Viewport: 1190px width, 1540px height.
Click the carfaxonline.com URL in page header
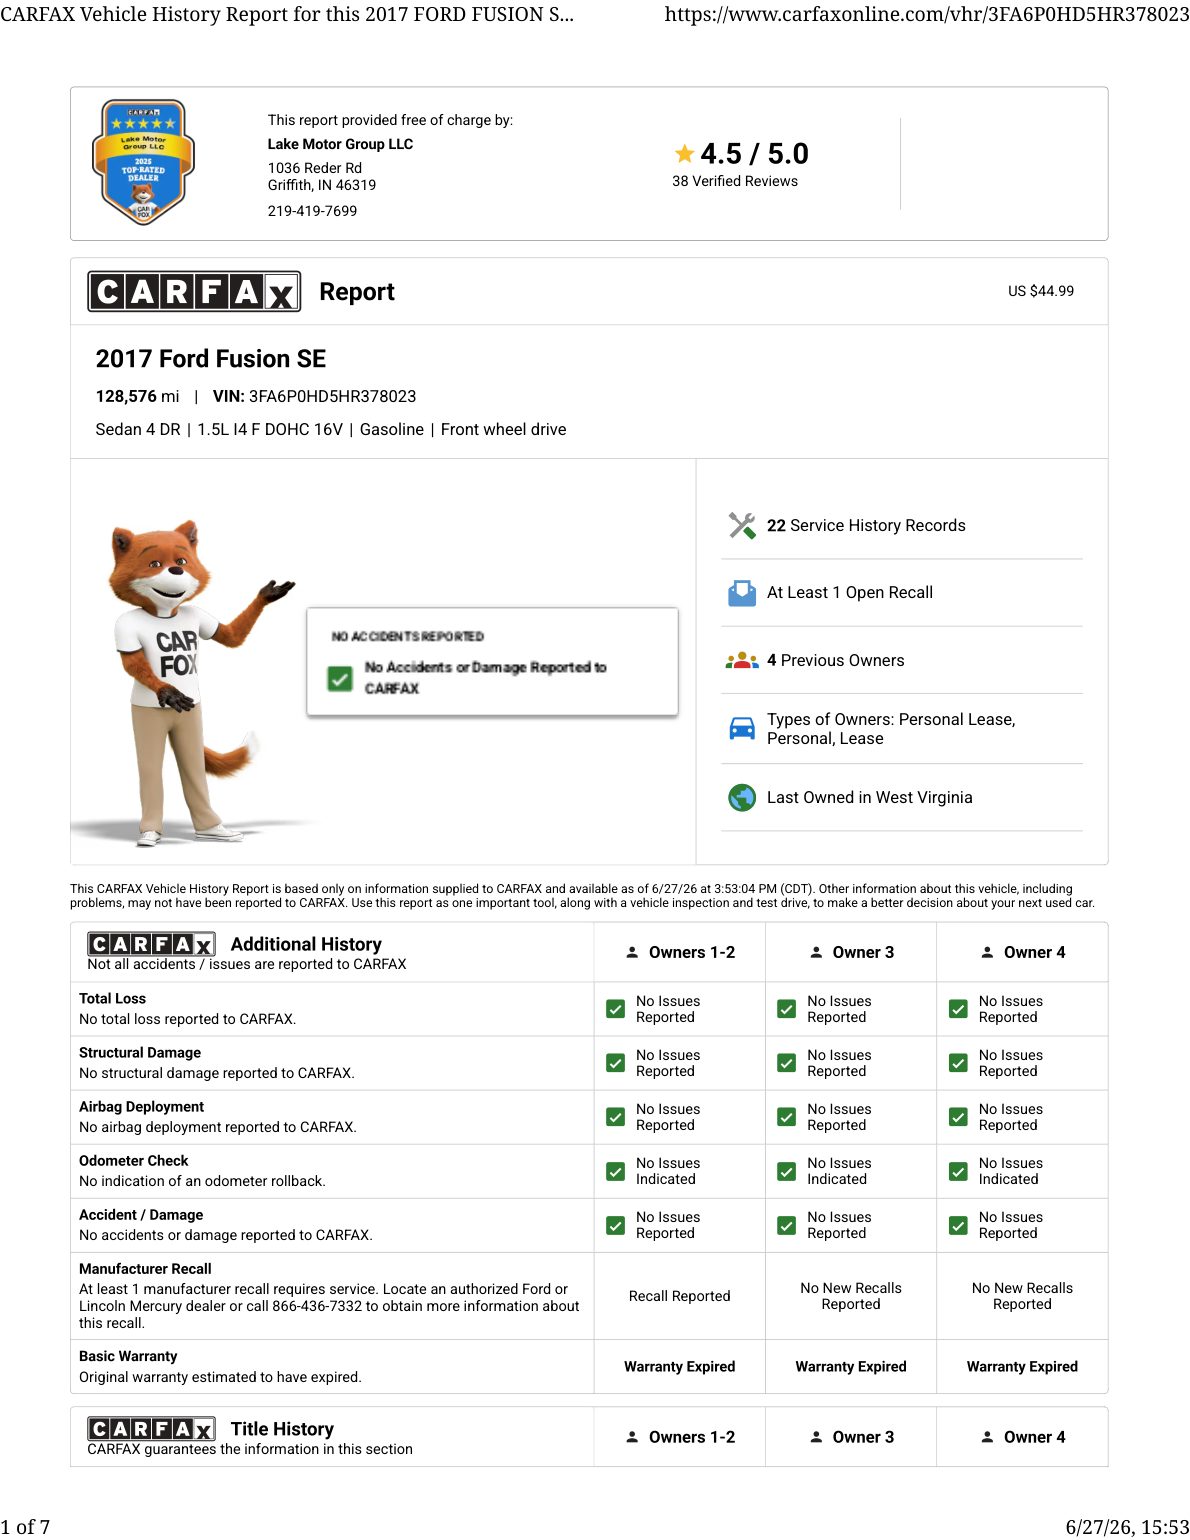(927, 14)
